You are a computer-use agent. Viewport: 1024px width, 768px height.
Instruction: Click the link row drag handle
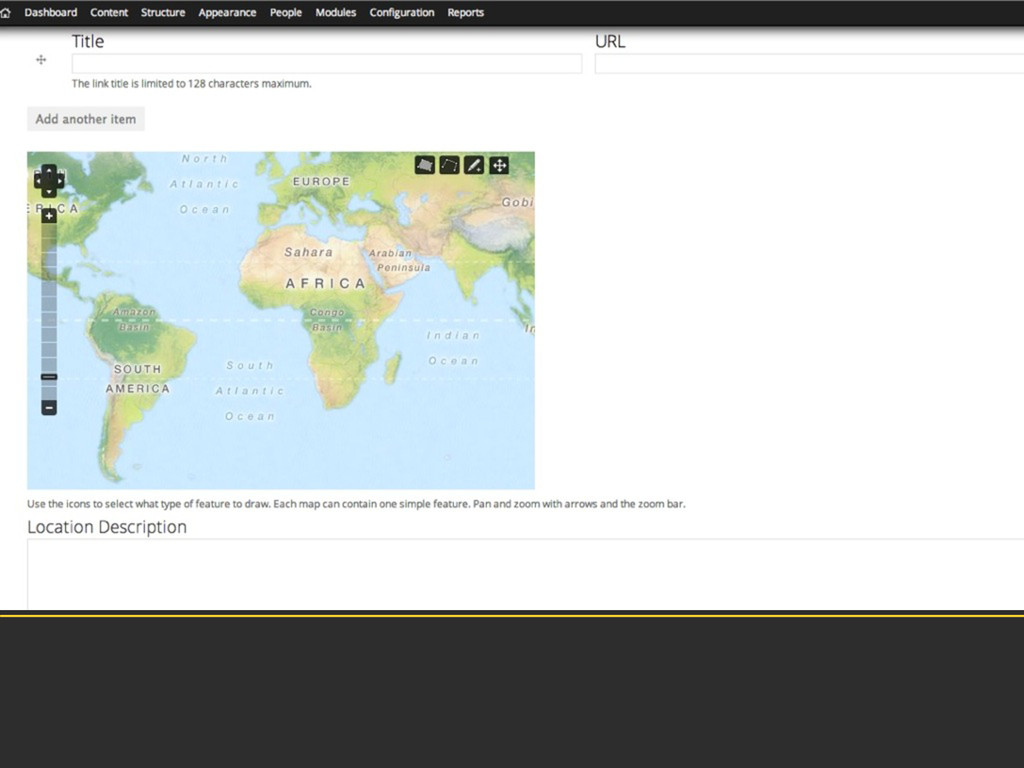point(41,60)
